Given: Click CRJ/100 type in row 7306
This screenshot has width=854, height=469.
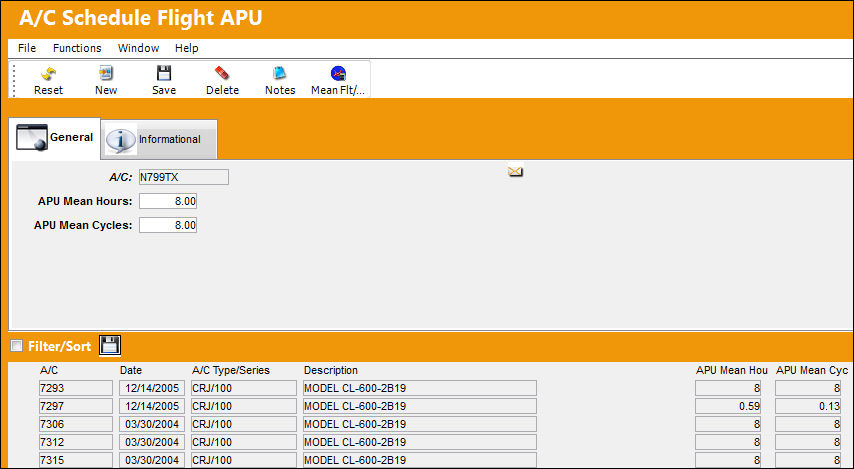Looking at the screenshot, I should (244, 424).
